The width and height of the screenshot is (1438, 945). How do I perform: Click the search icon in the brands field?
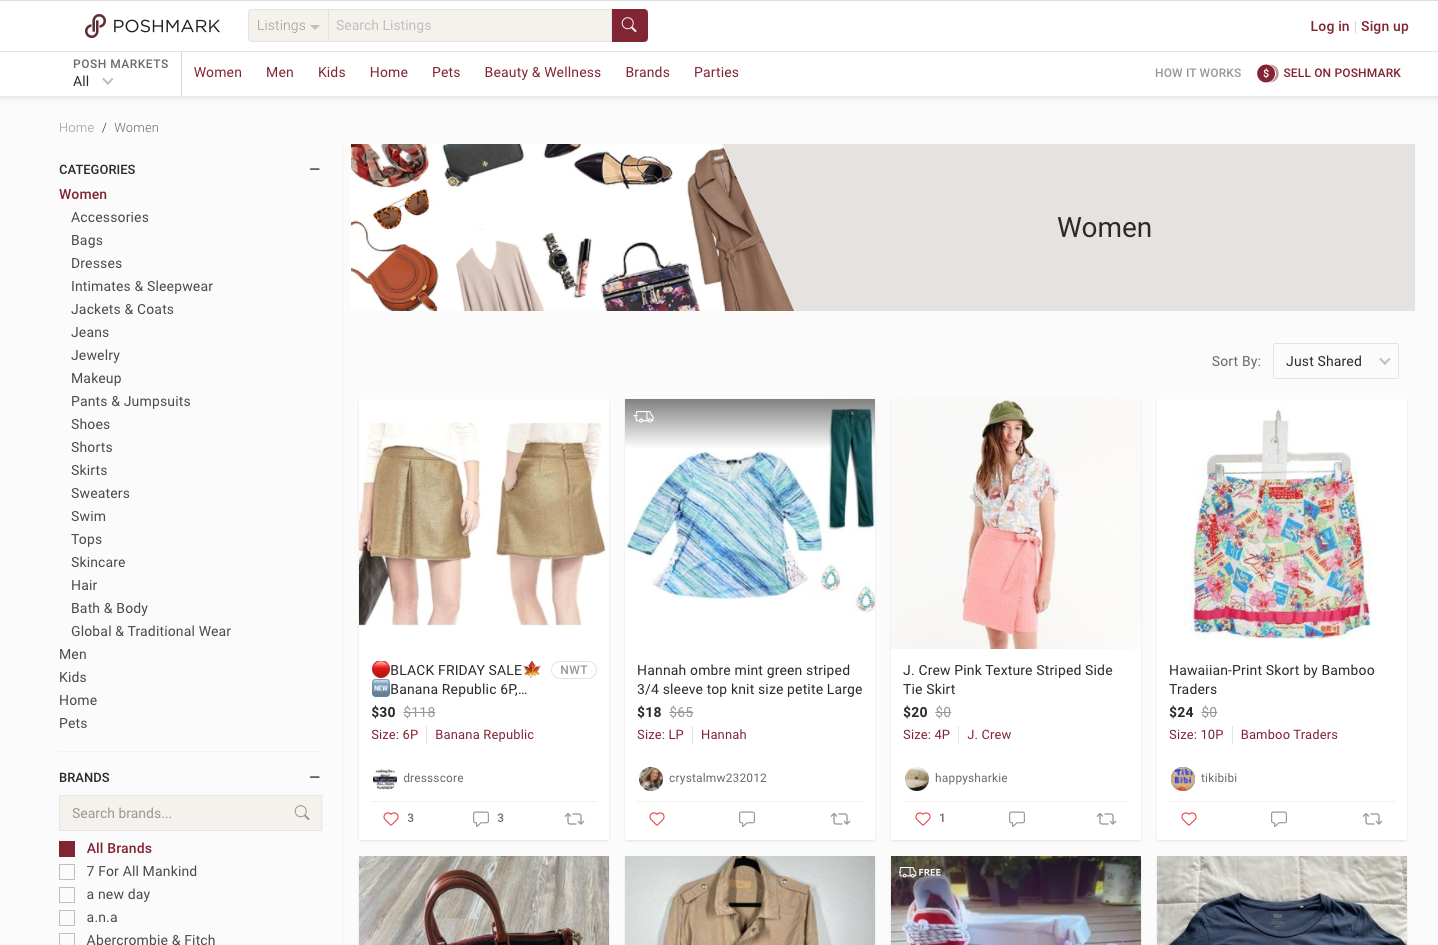tap(302, 813)
